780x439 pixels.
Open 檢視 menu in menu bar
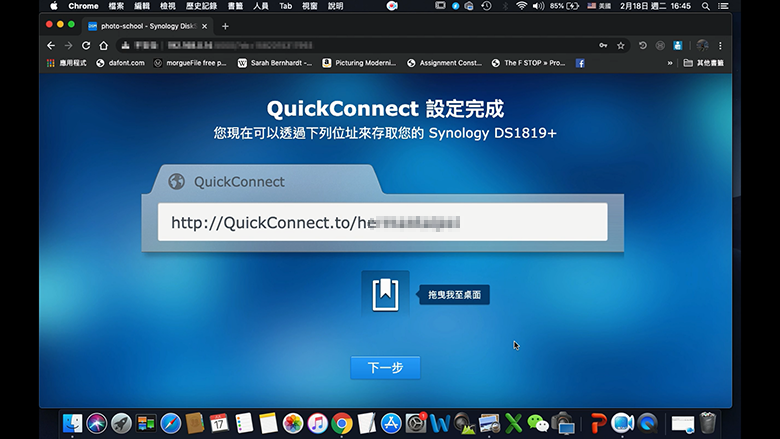click(168, 6)
